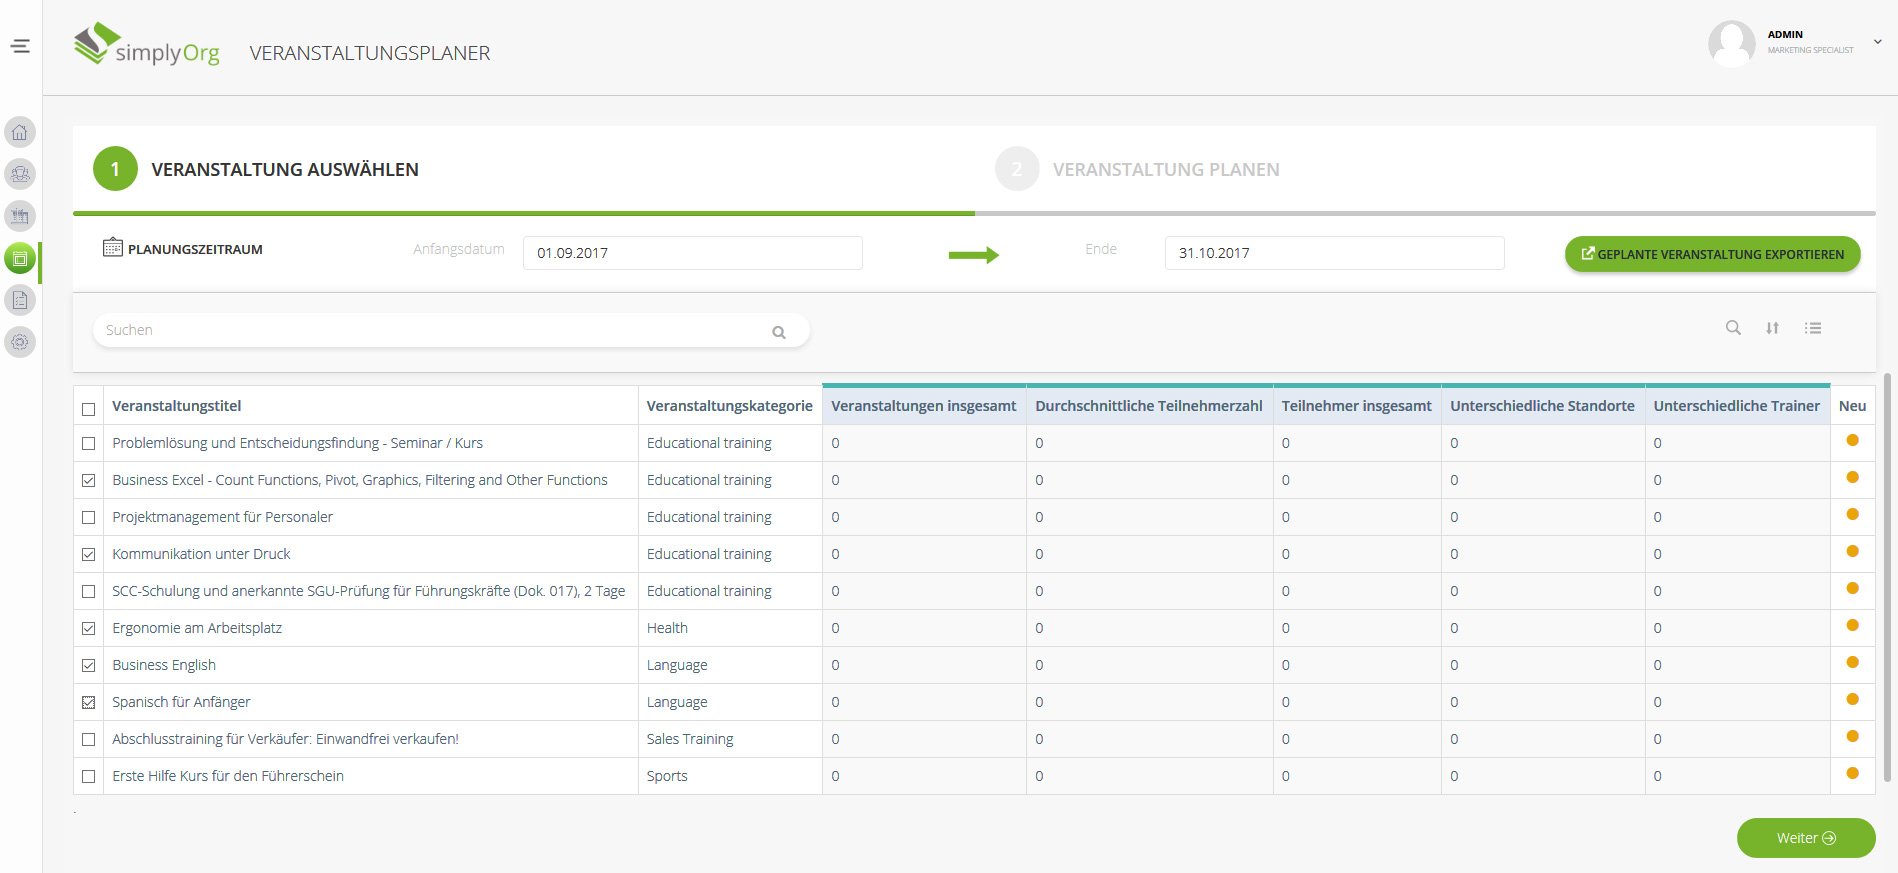Click the search icon beside the sort arrows
The height and width of the screenshot is (873, 1898).
[1733, 328]
